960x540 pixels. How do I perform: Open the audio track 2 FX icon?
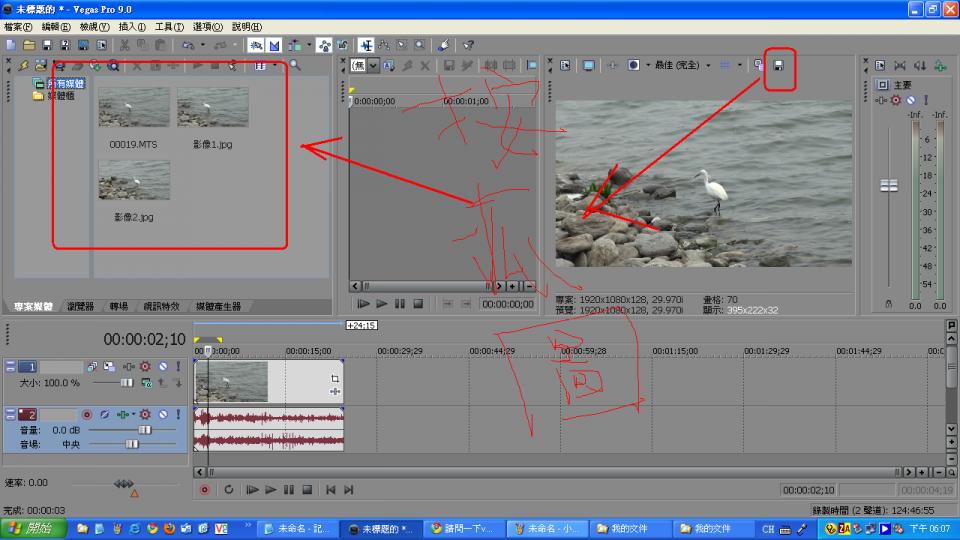pos(123,414)
